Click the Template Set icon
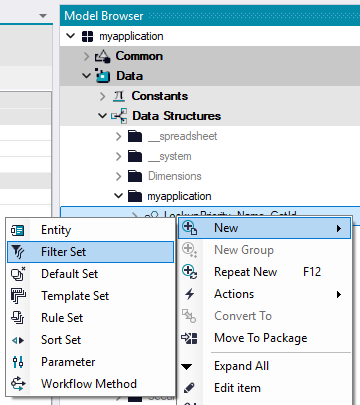 (x=18, y=296)
